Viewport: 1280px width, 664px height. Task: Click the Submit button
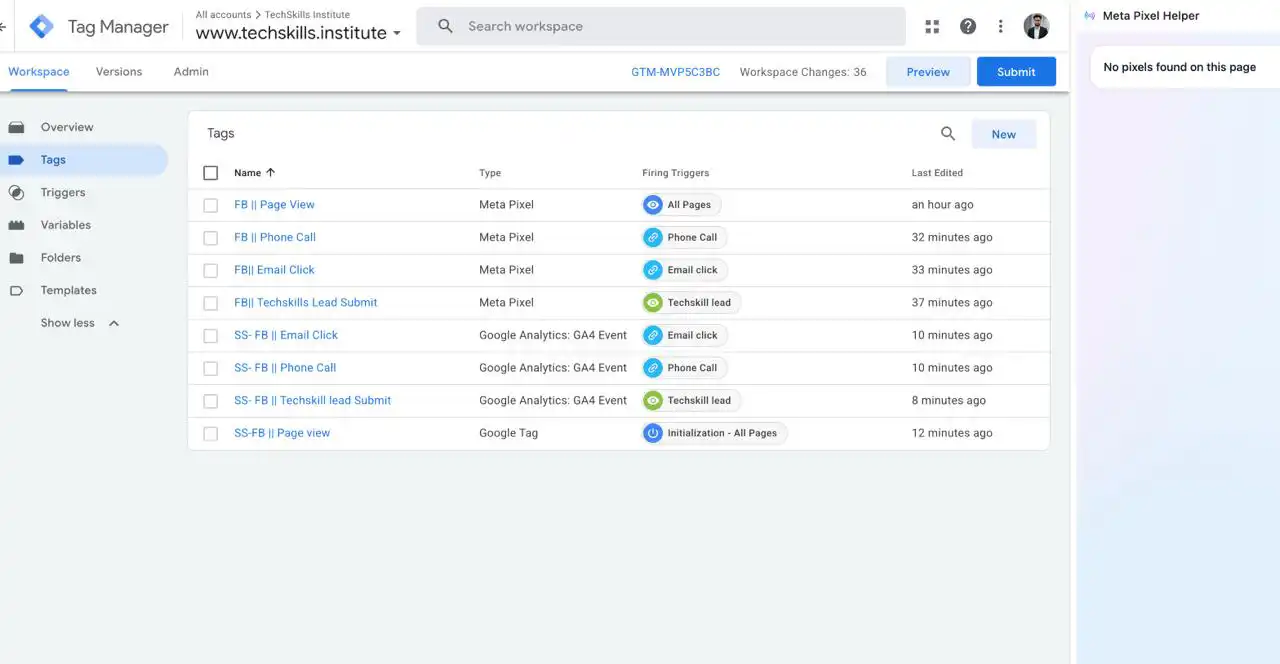click(x=1016, y=72)
